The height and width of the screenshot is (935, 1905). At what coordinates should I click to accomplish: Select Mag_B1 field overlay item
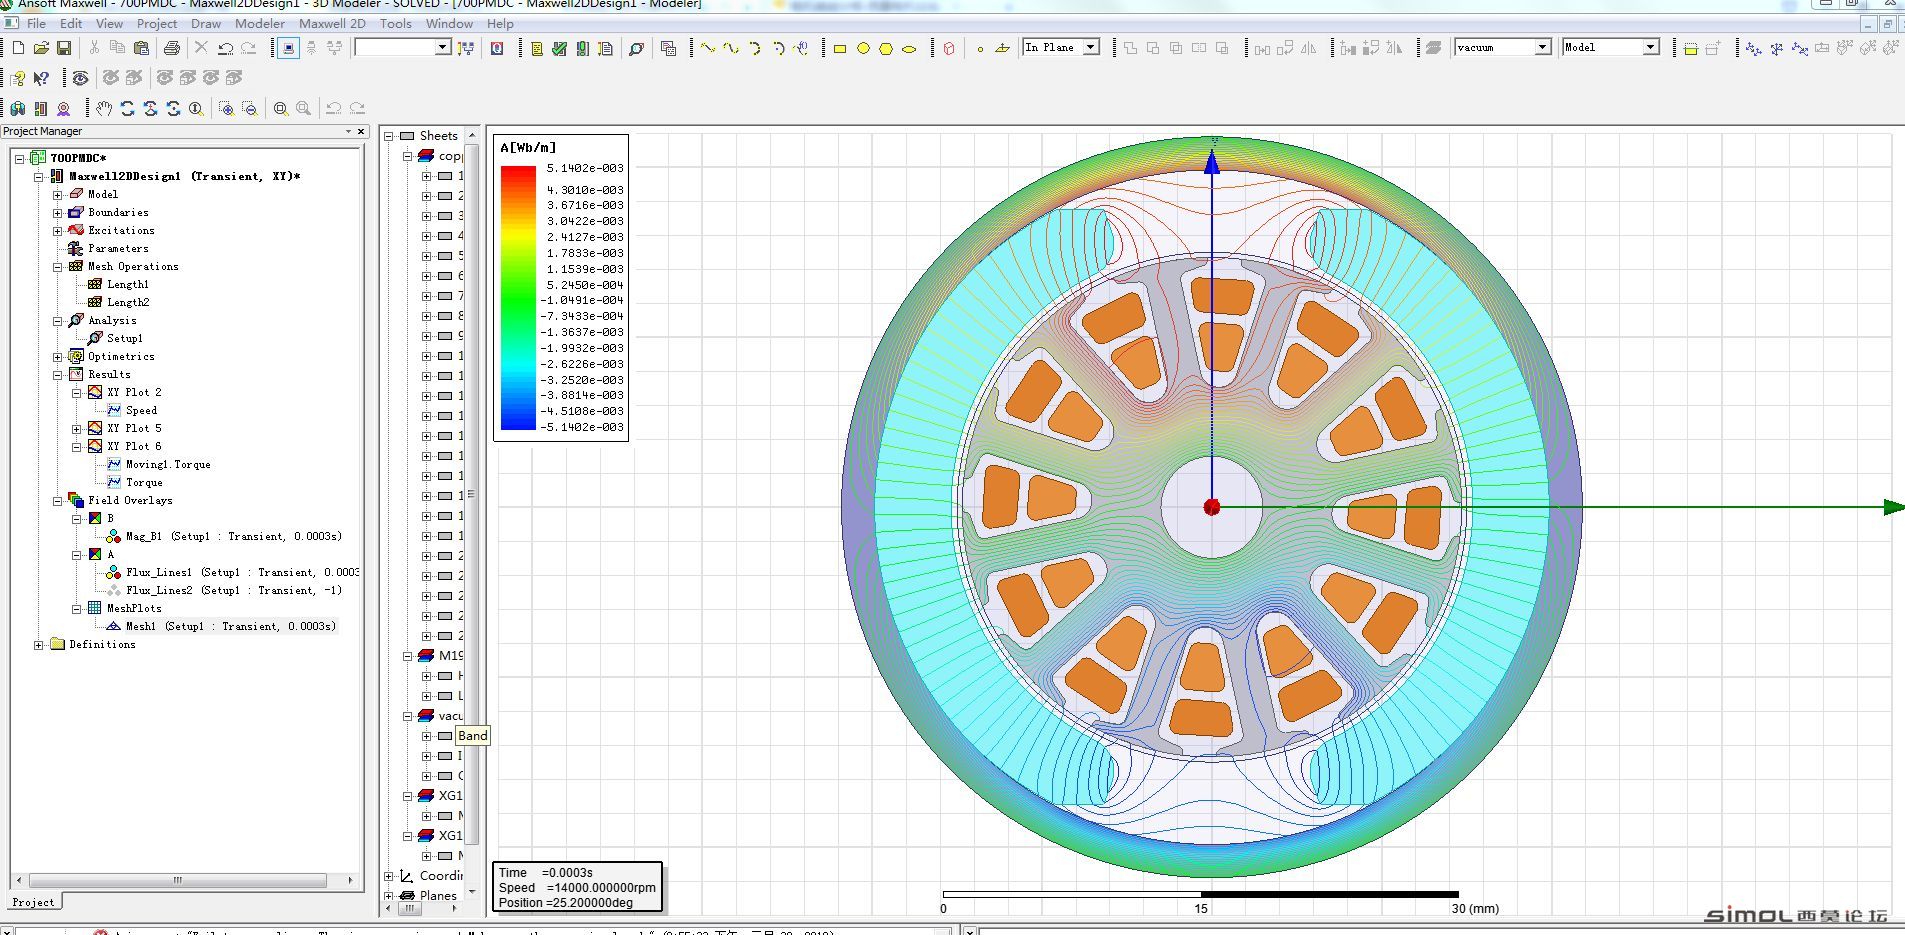[234, 537]
